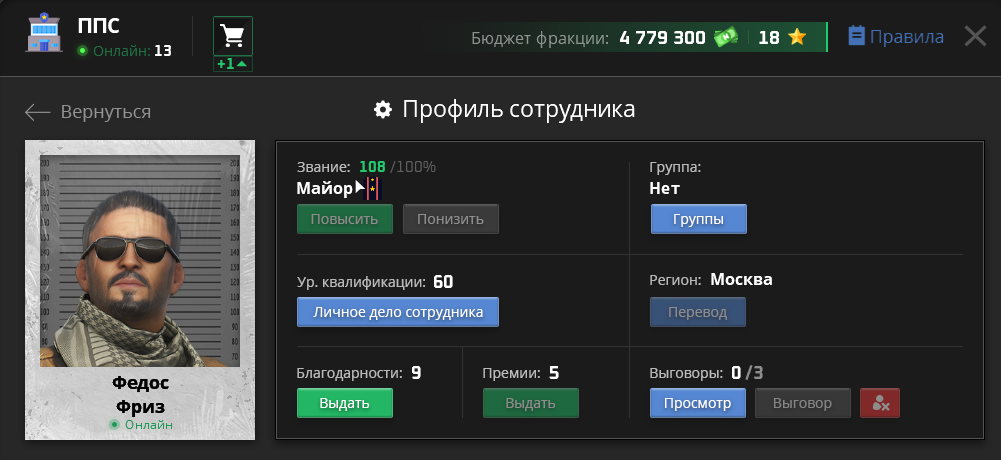Click the Майор rank insignia icon

[x=372, y=189]
